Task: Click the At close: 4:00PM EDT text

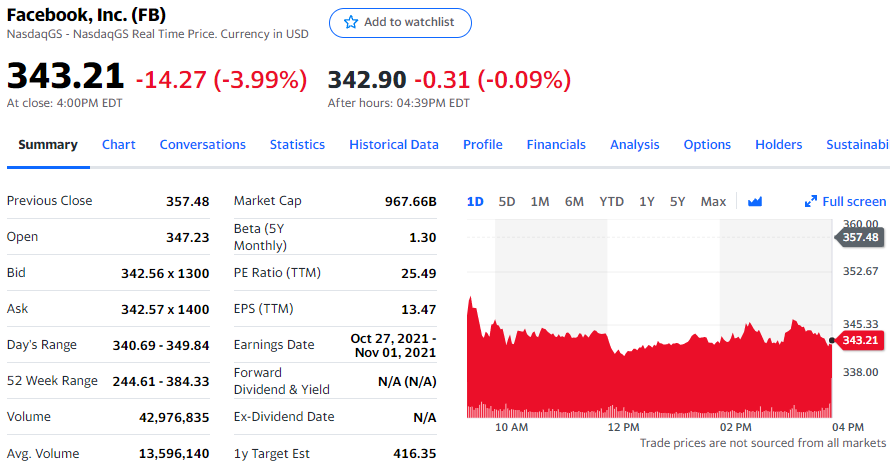Action: tap(65, 103)
